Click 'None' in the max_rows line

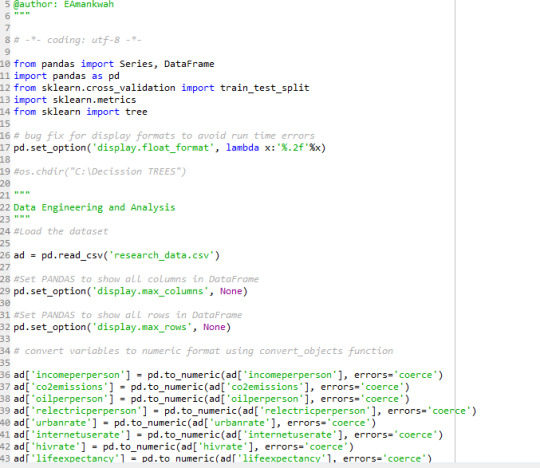coord(214,327)
